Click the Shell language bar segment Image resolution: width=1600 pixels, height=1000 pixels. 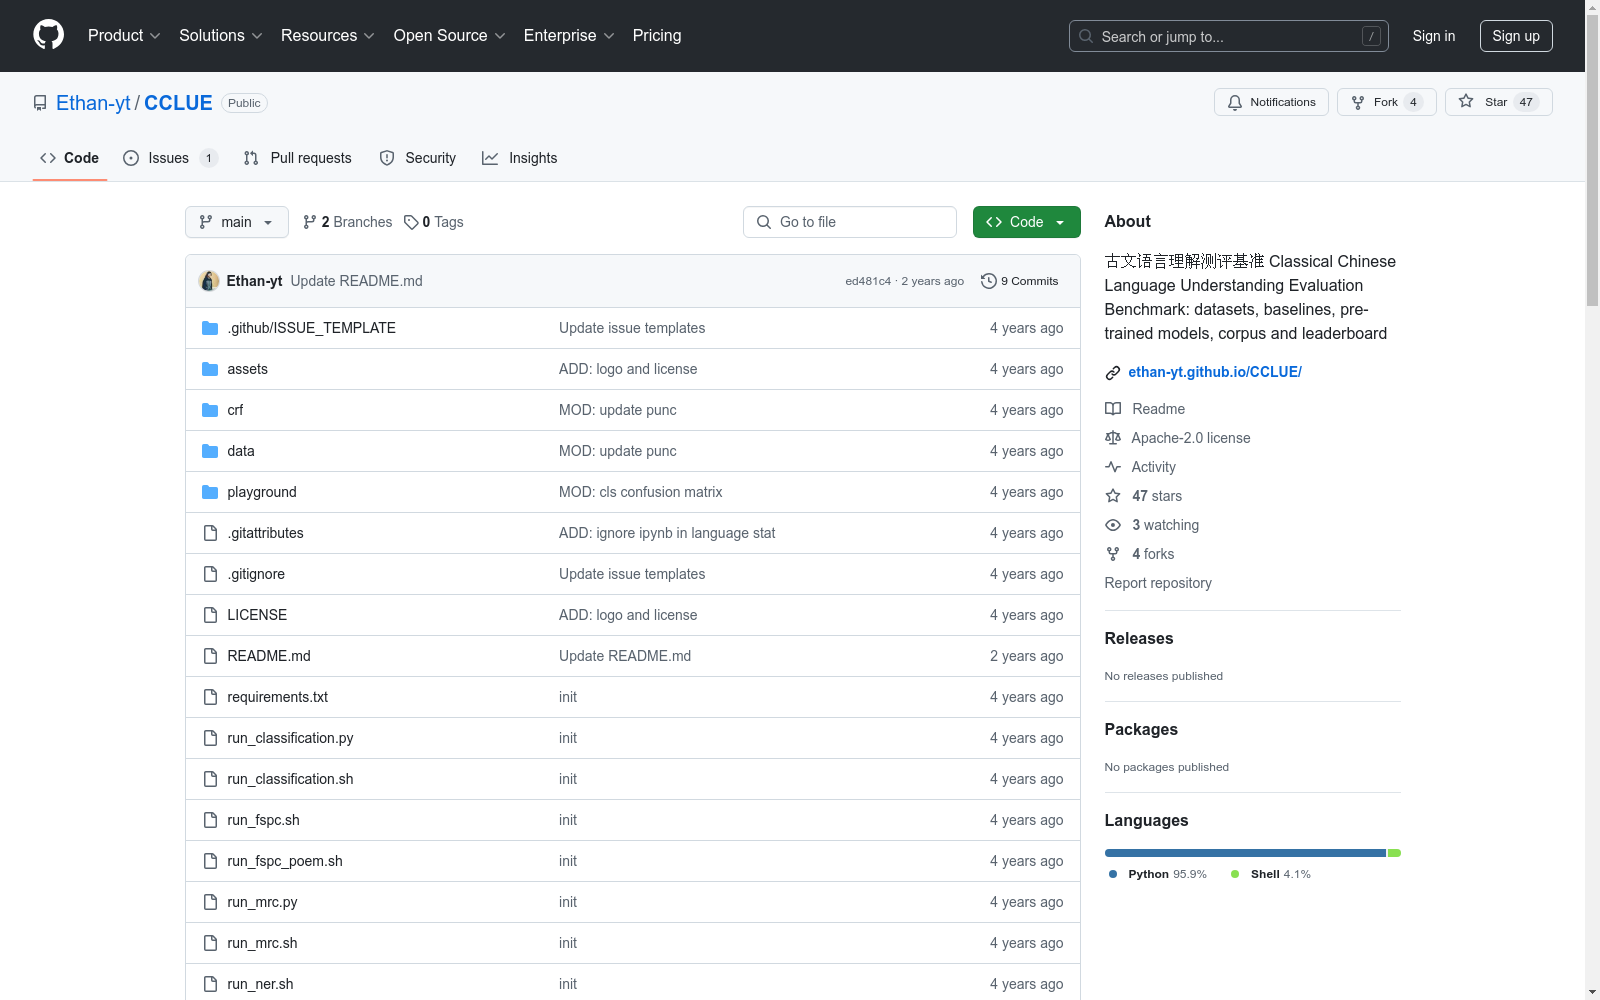(x=1394, y=853)
